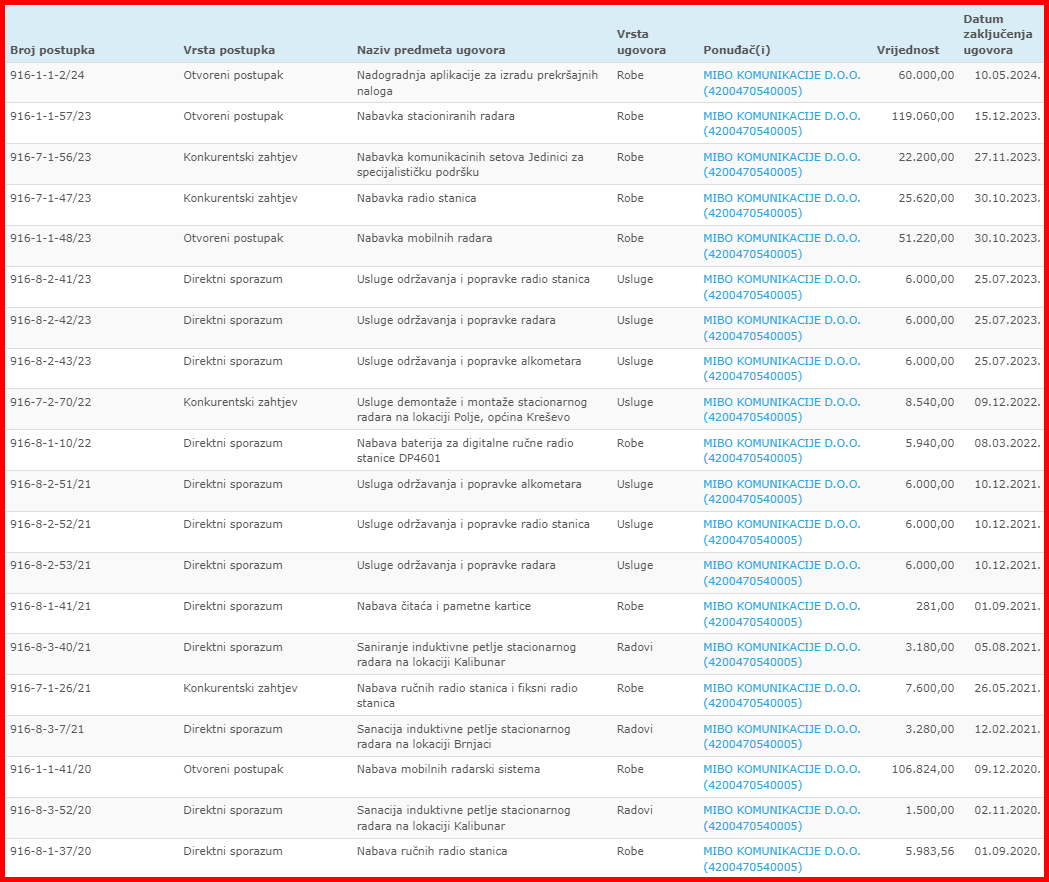The width and height of the screenshot is (1049, 882).
Task: Click 'Nabava baterija za digitalne ručne radio stanice'
Action: point(465,450)
